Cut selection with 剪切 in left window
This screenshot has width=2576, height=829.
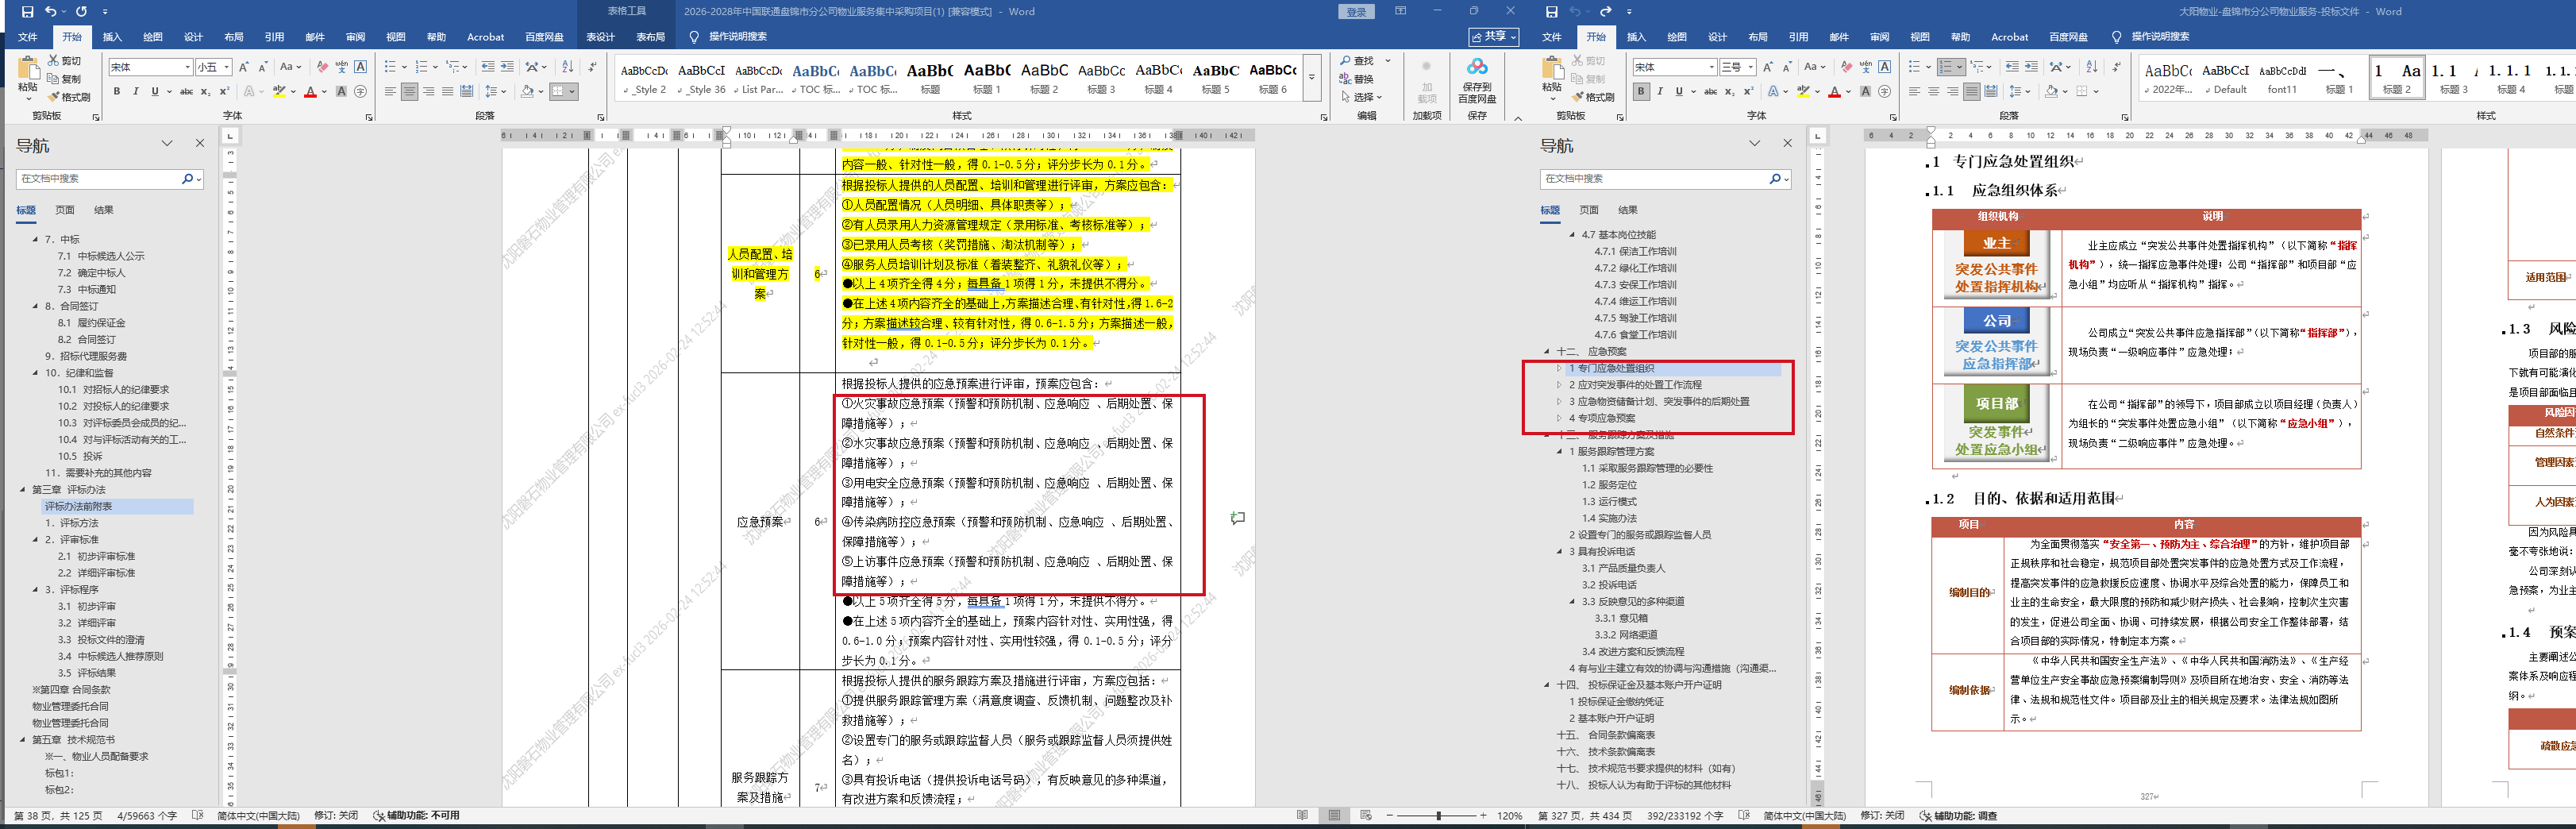pos(64,61)
